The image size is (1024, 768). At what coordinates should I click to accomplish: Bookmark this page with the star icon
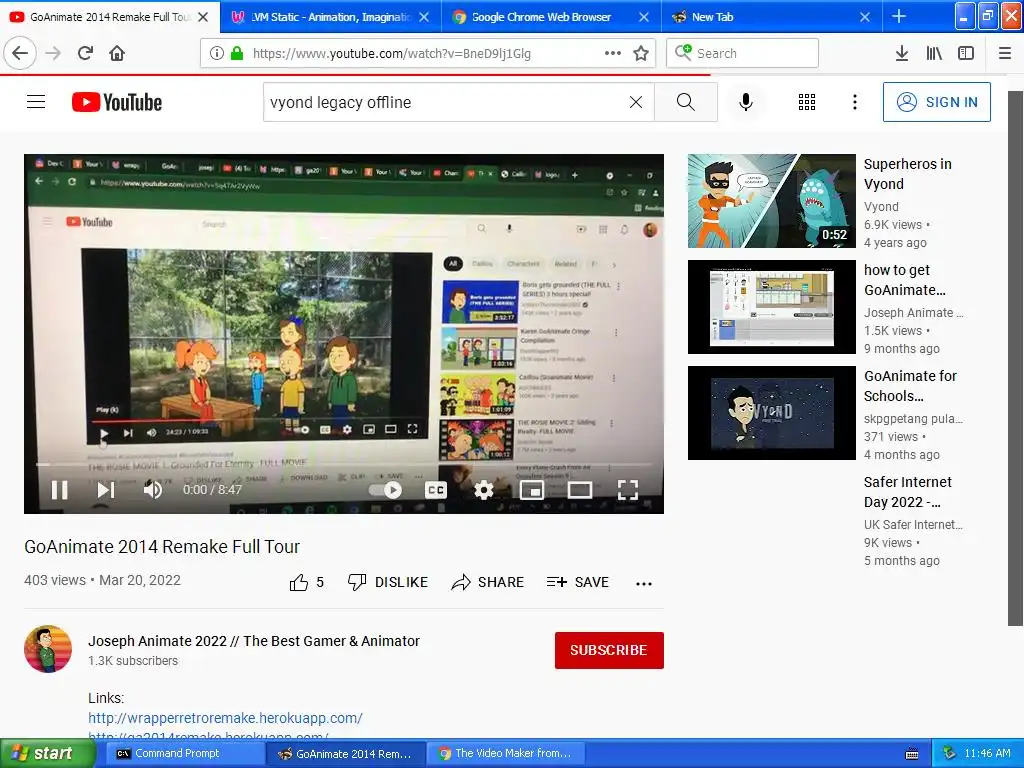(x=641, y=53)
